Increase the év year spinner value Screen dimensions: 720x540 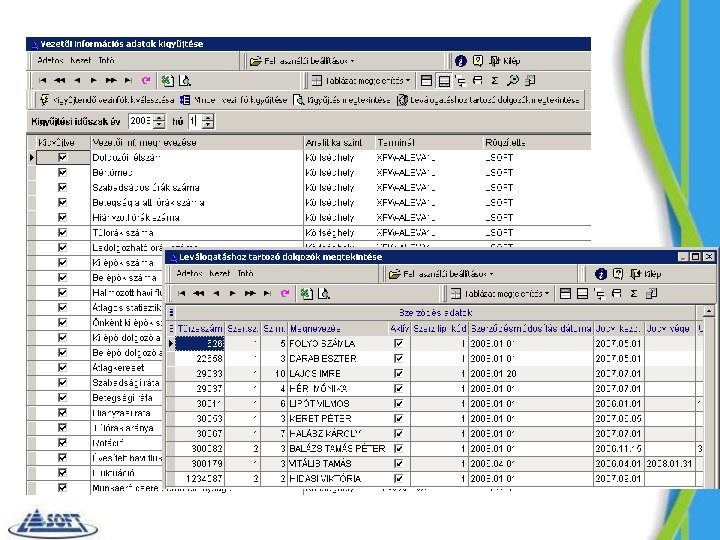(159, 118)
